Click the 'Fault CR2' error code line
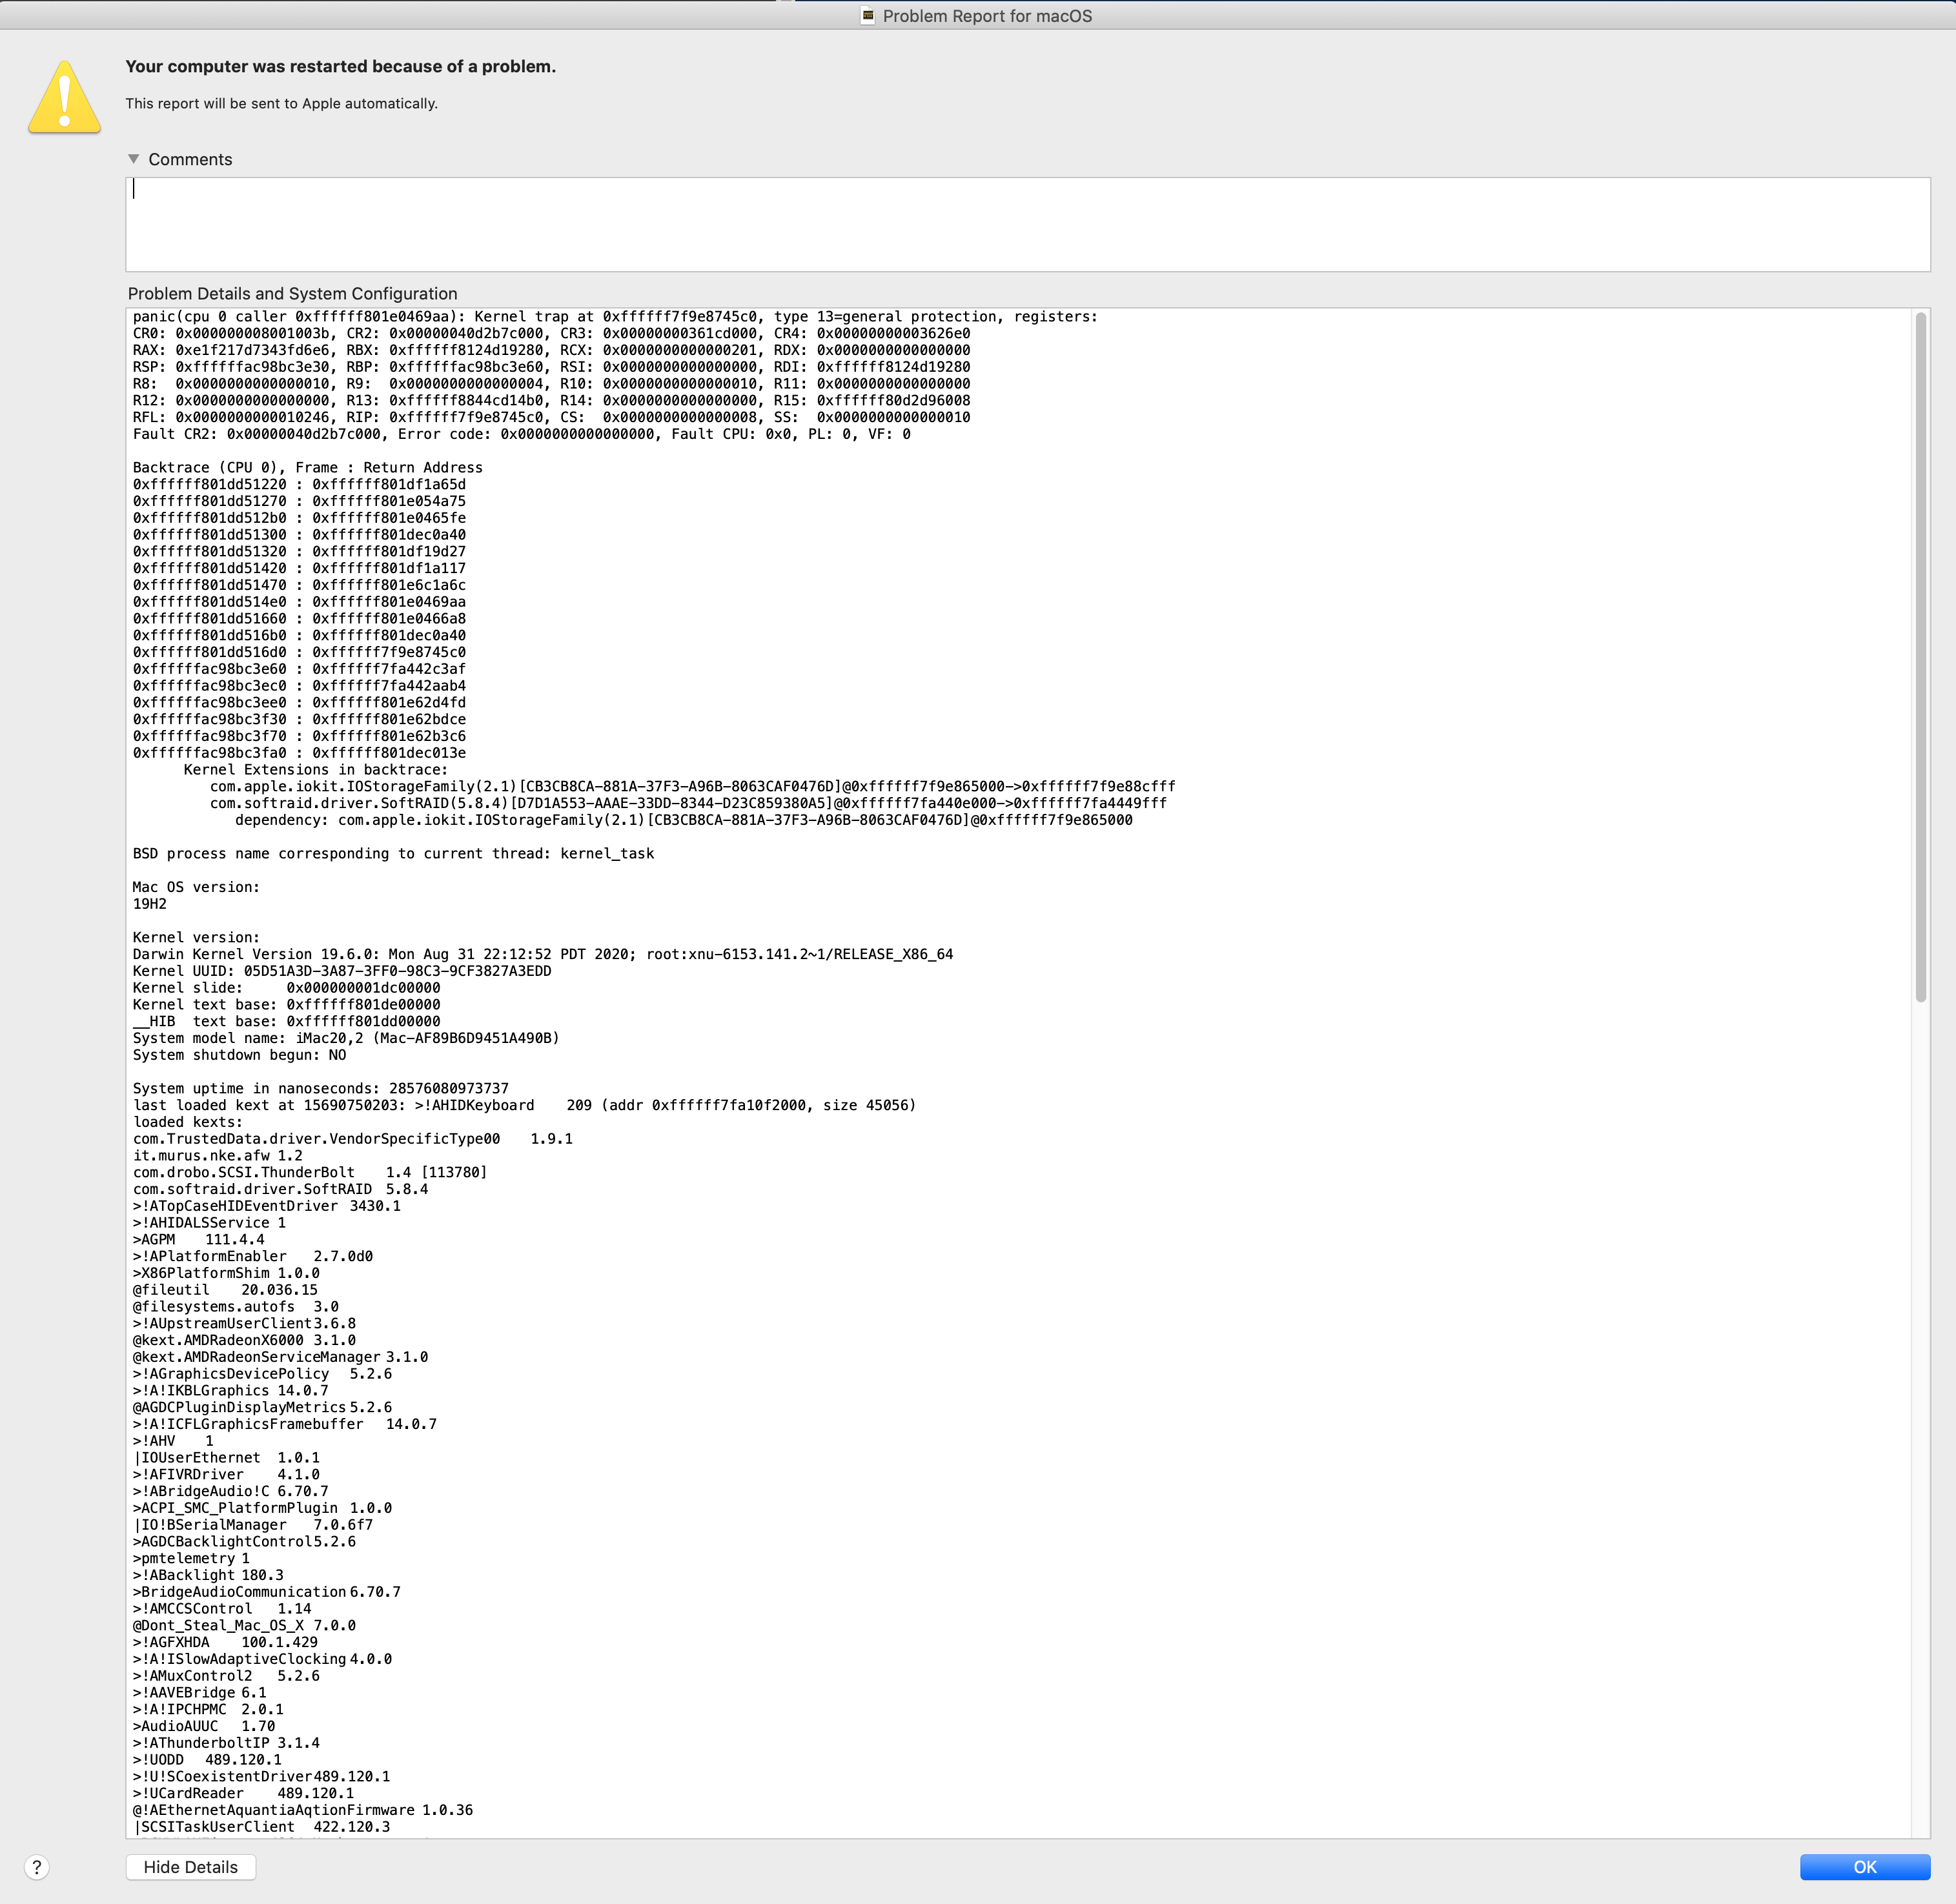This screenshot has height=1904, width=1956. [522, 434]
